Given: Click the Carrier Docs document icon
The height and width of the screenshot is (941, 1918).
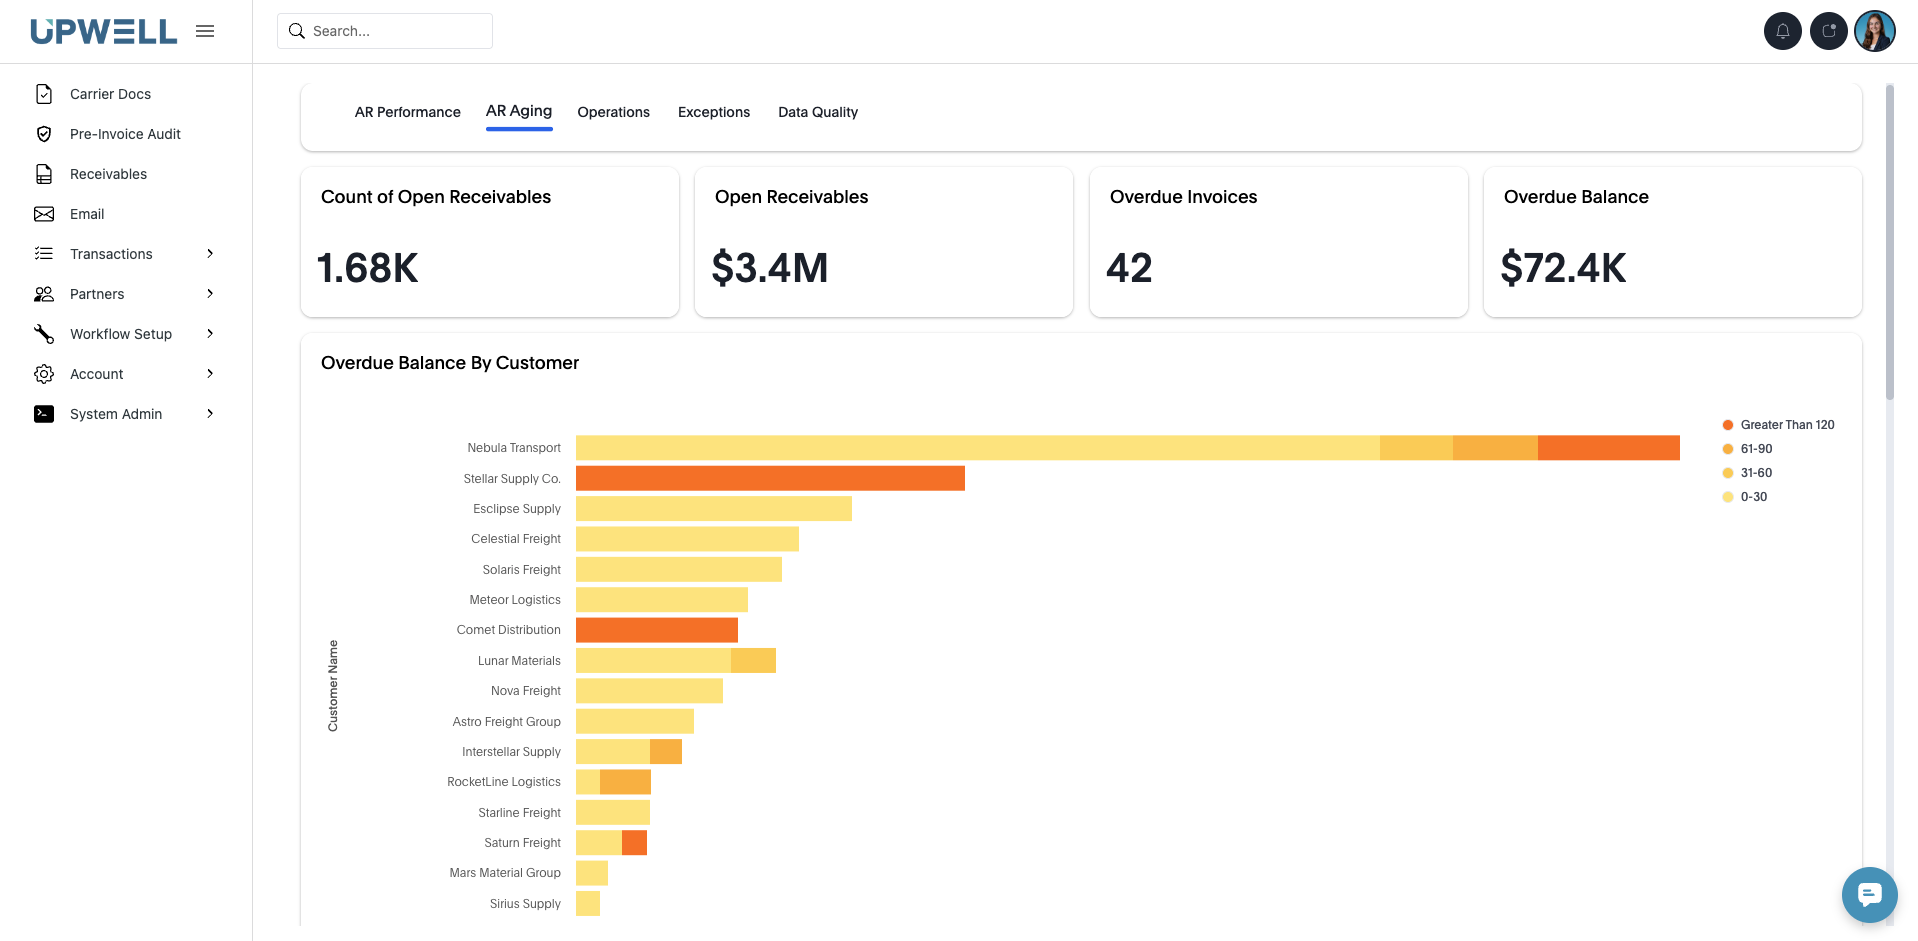Looking at the screenshot, I should (44, 94).
